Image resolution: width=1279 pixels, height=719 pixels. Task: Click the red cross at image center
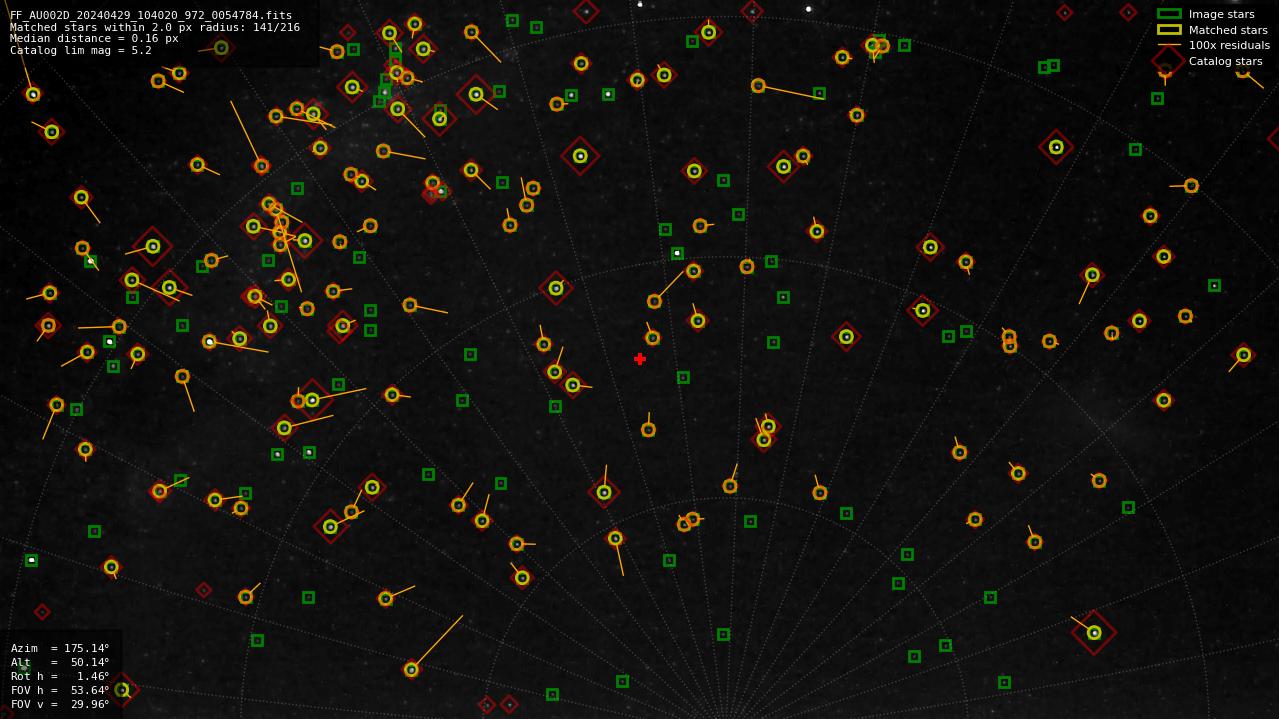pyautogui.click(x=640, y=359)
